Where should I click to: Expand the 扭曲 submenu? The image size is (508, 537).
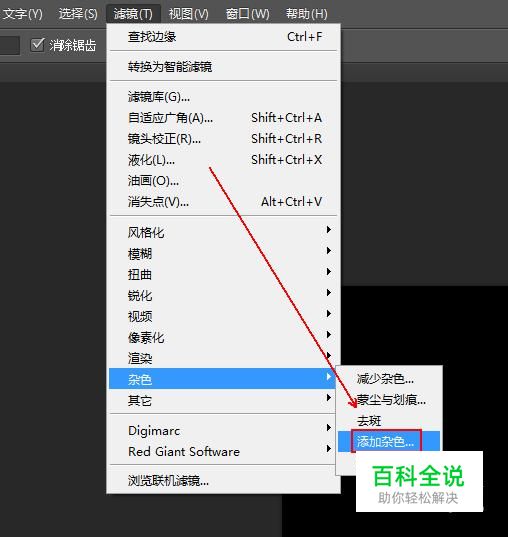pyautogui.click(x=223, y=275)
